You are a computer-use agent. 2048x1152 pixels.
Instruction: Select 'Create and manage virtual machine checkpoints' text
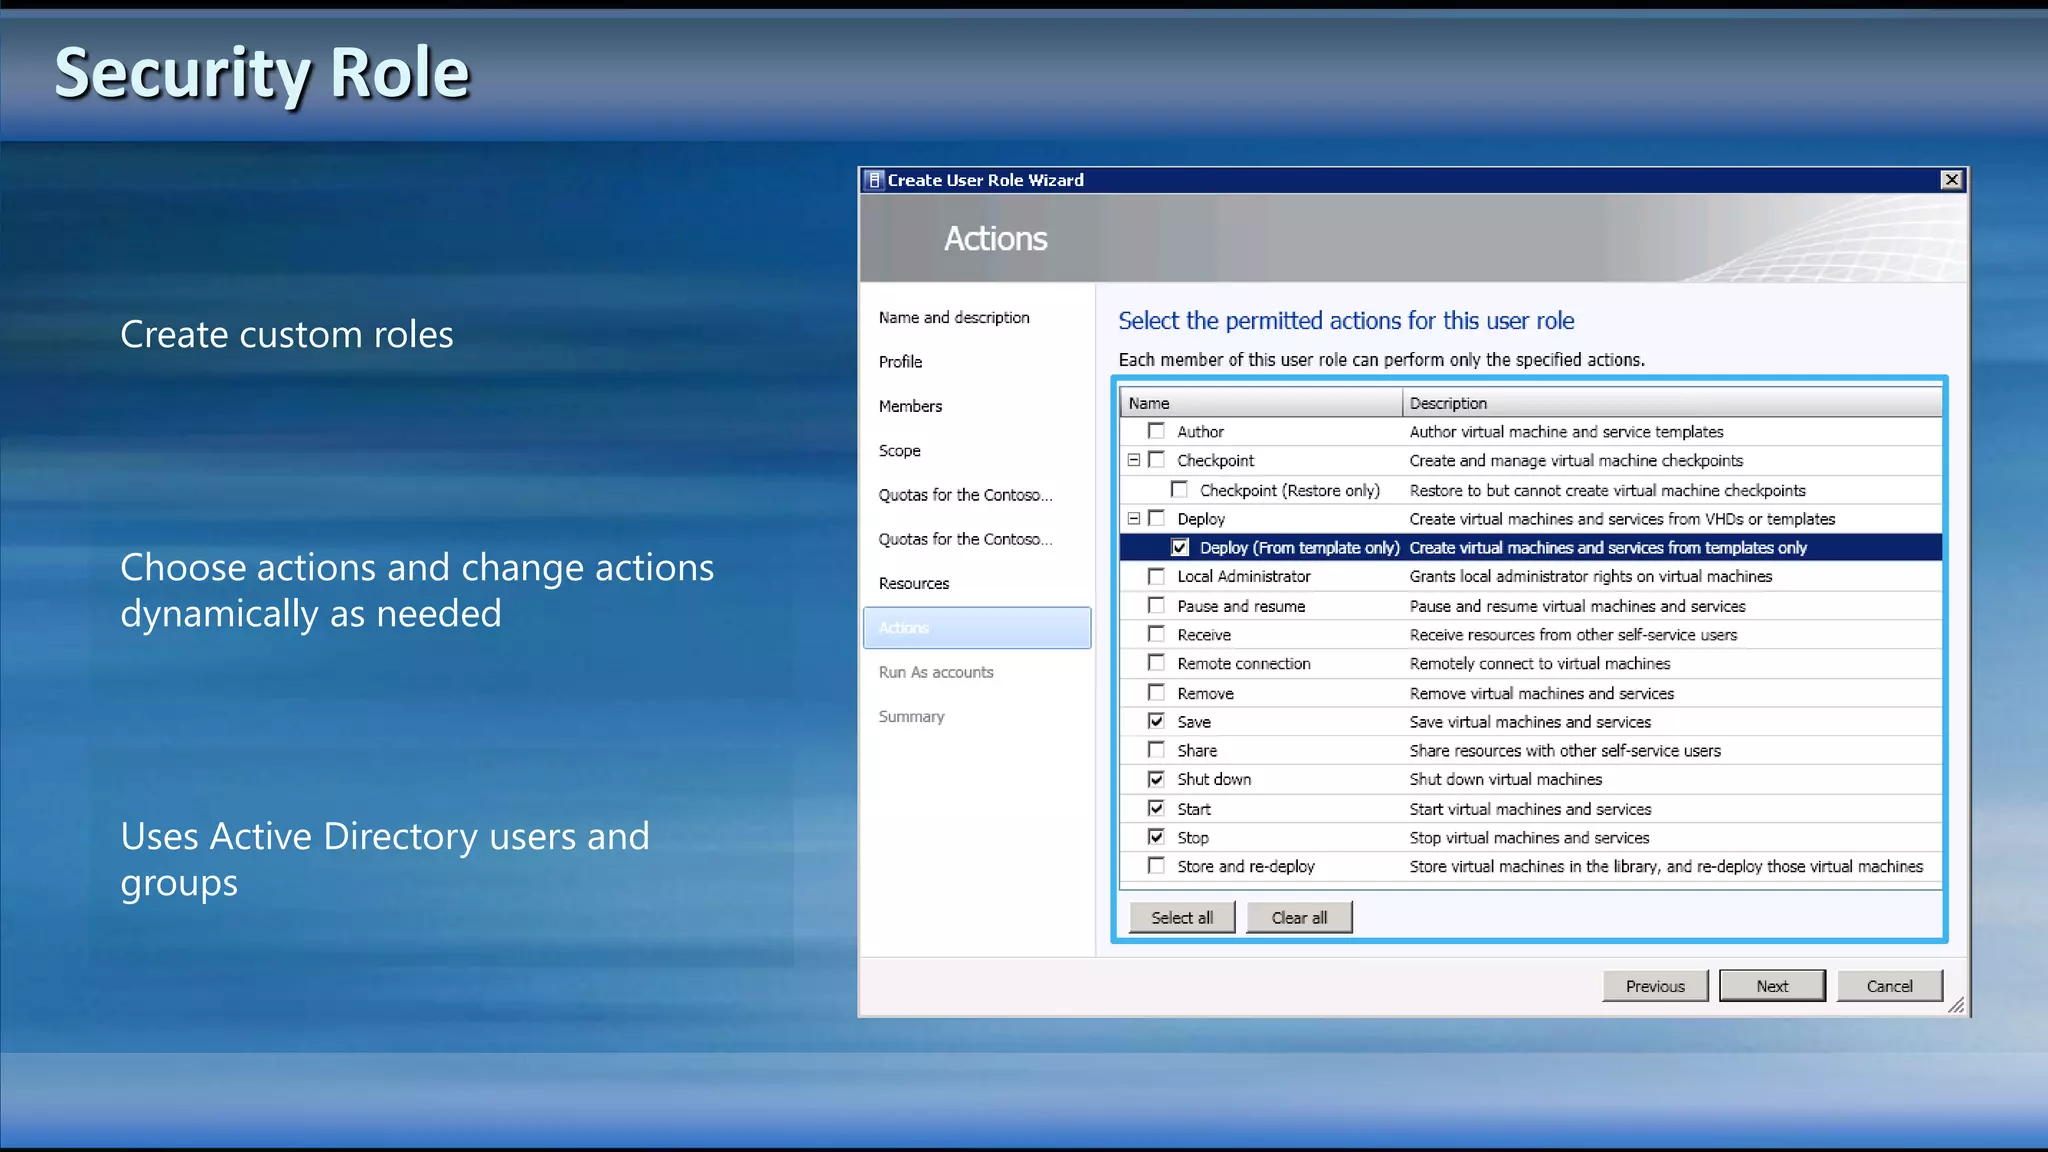(1576, 461)
